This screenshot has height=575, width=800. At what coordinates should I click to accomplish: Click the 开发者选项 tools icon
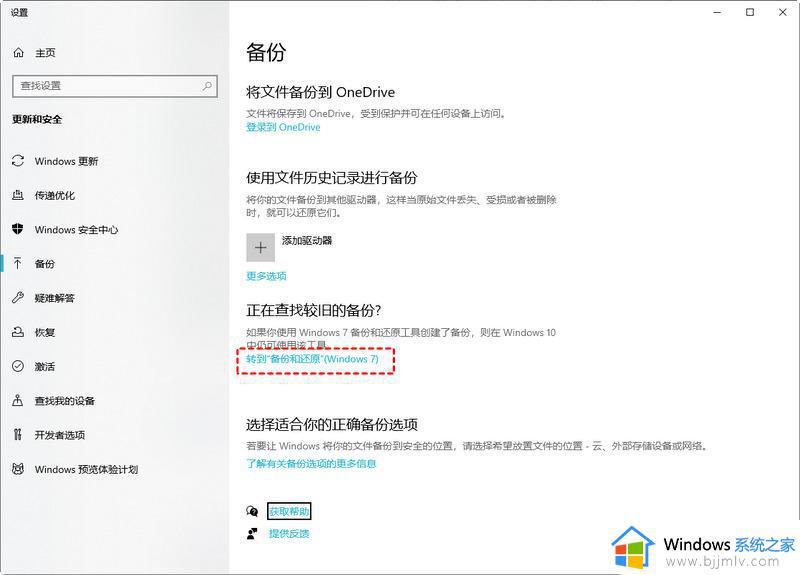(18, 434)
